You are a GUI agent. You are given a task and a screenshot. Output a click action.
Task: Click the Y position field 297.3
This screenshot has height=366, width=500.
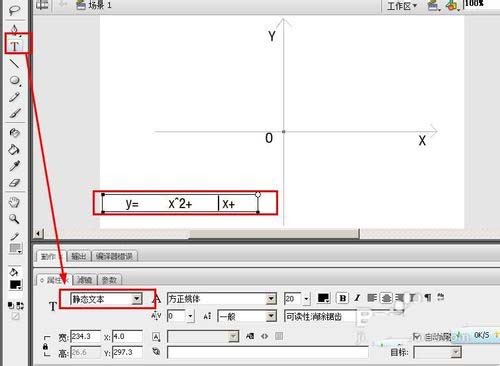point(127,352)
